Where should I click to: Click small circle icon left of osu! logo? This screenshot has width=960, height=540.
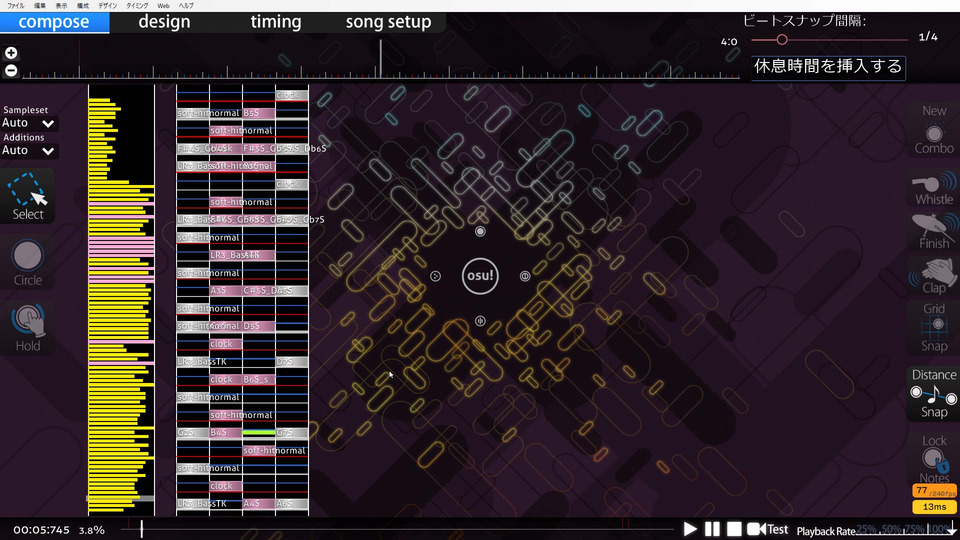coord(435,276)
